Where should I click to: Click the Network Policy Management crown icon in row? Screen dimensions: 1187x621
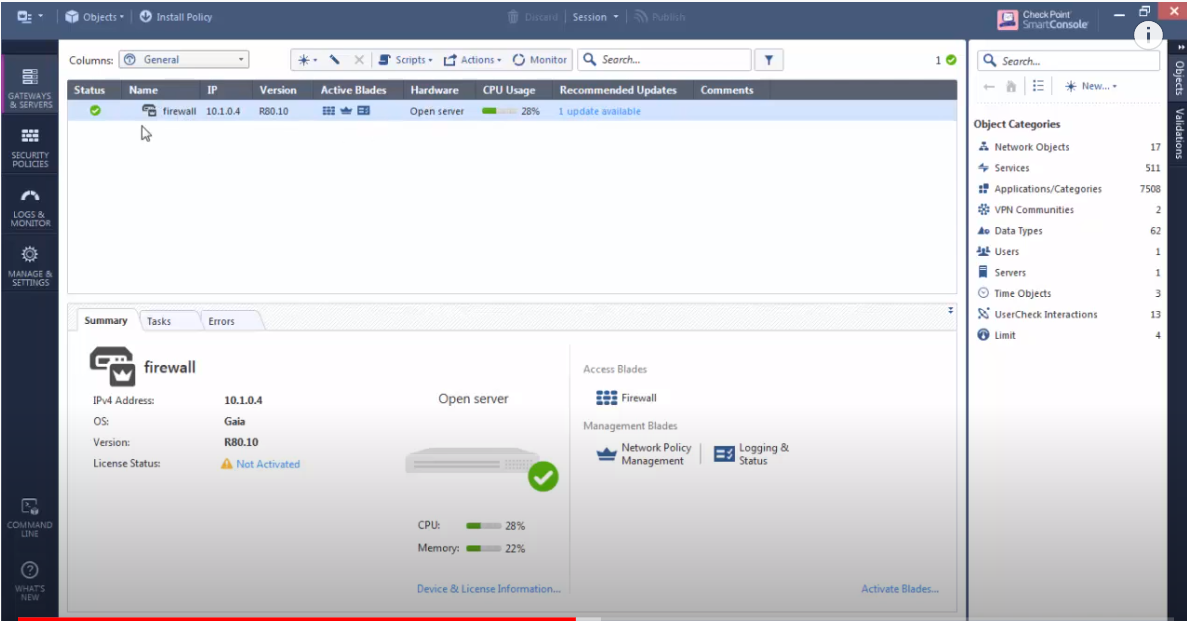pyautogui.click(x=346, y=111)
